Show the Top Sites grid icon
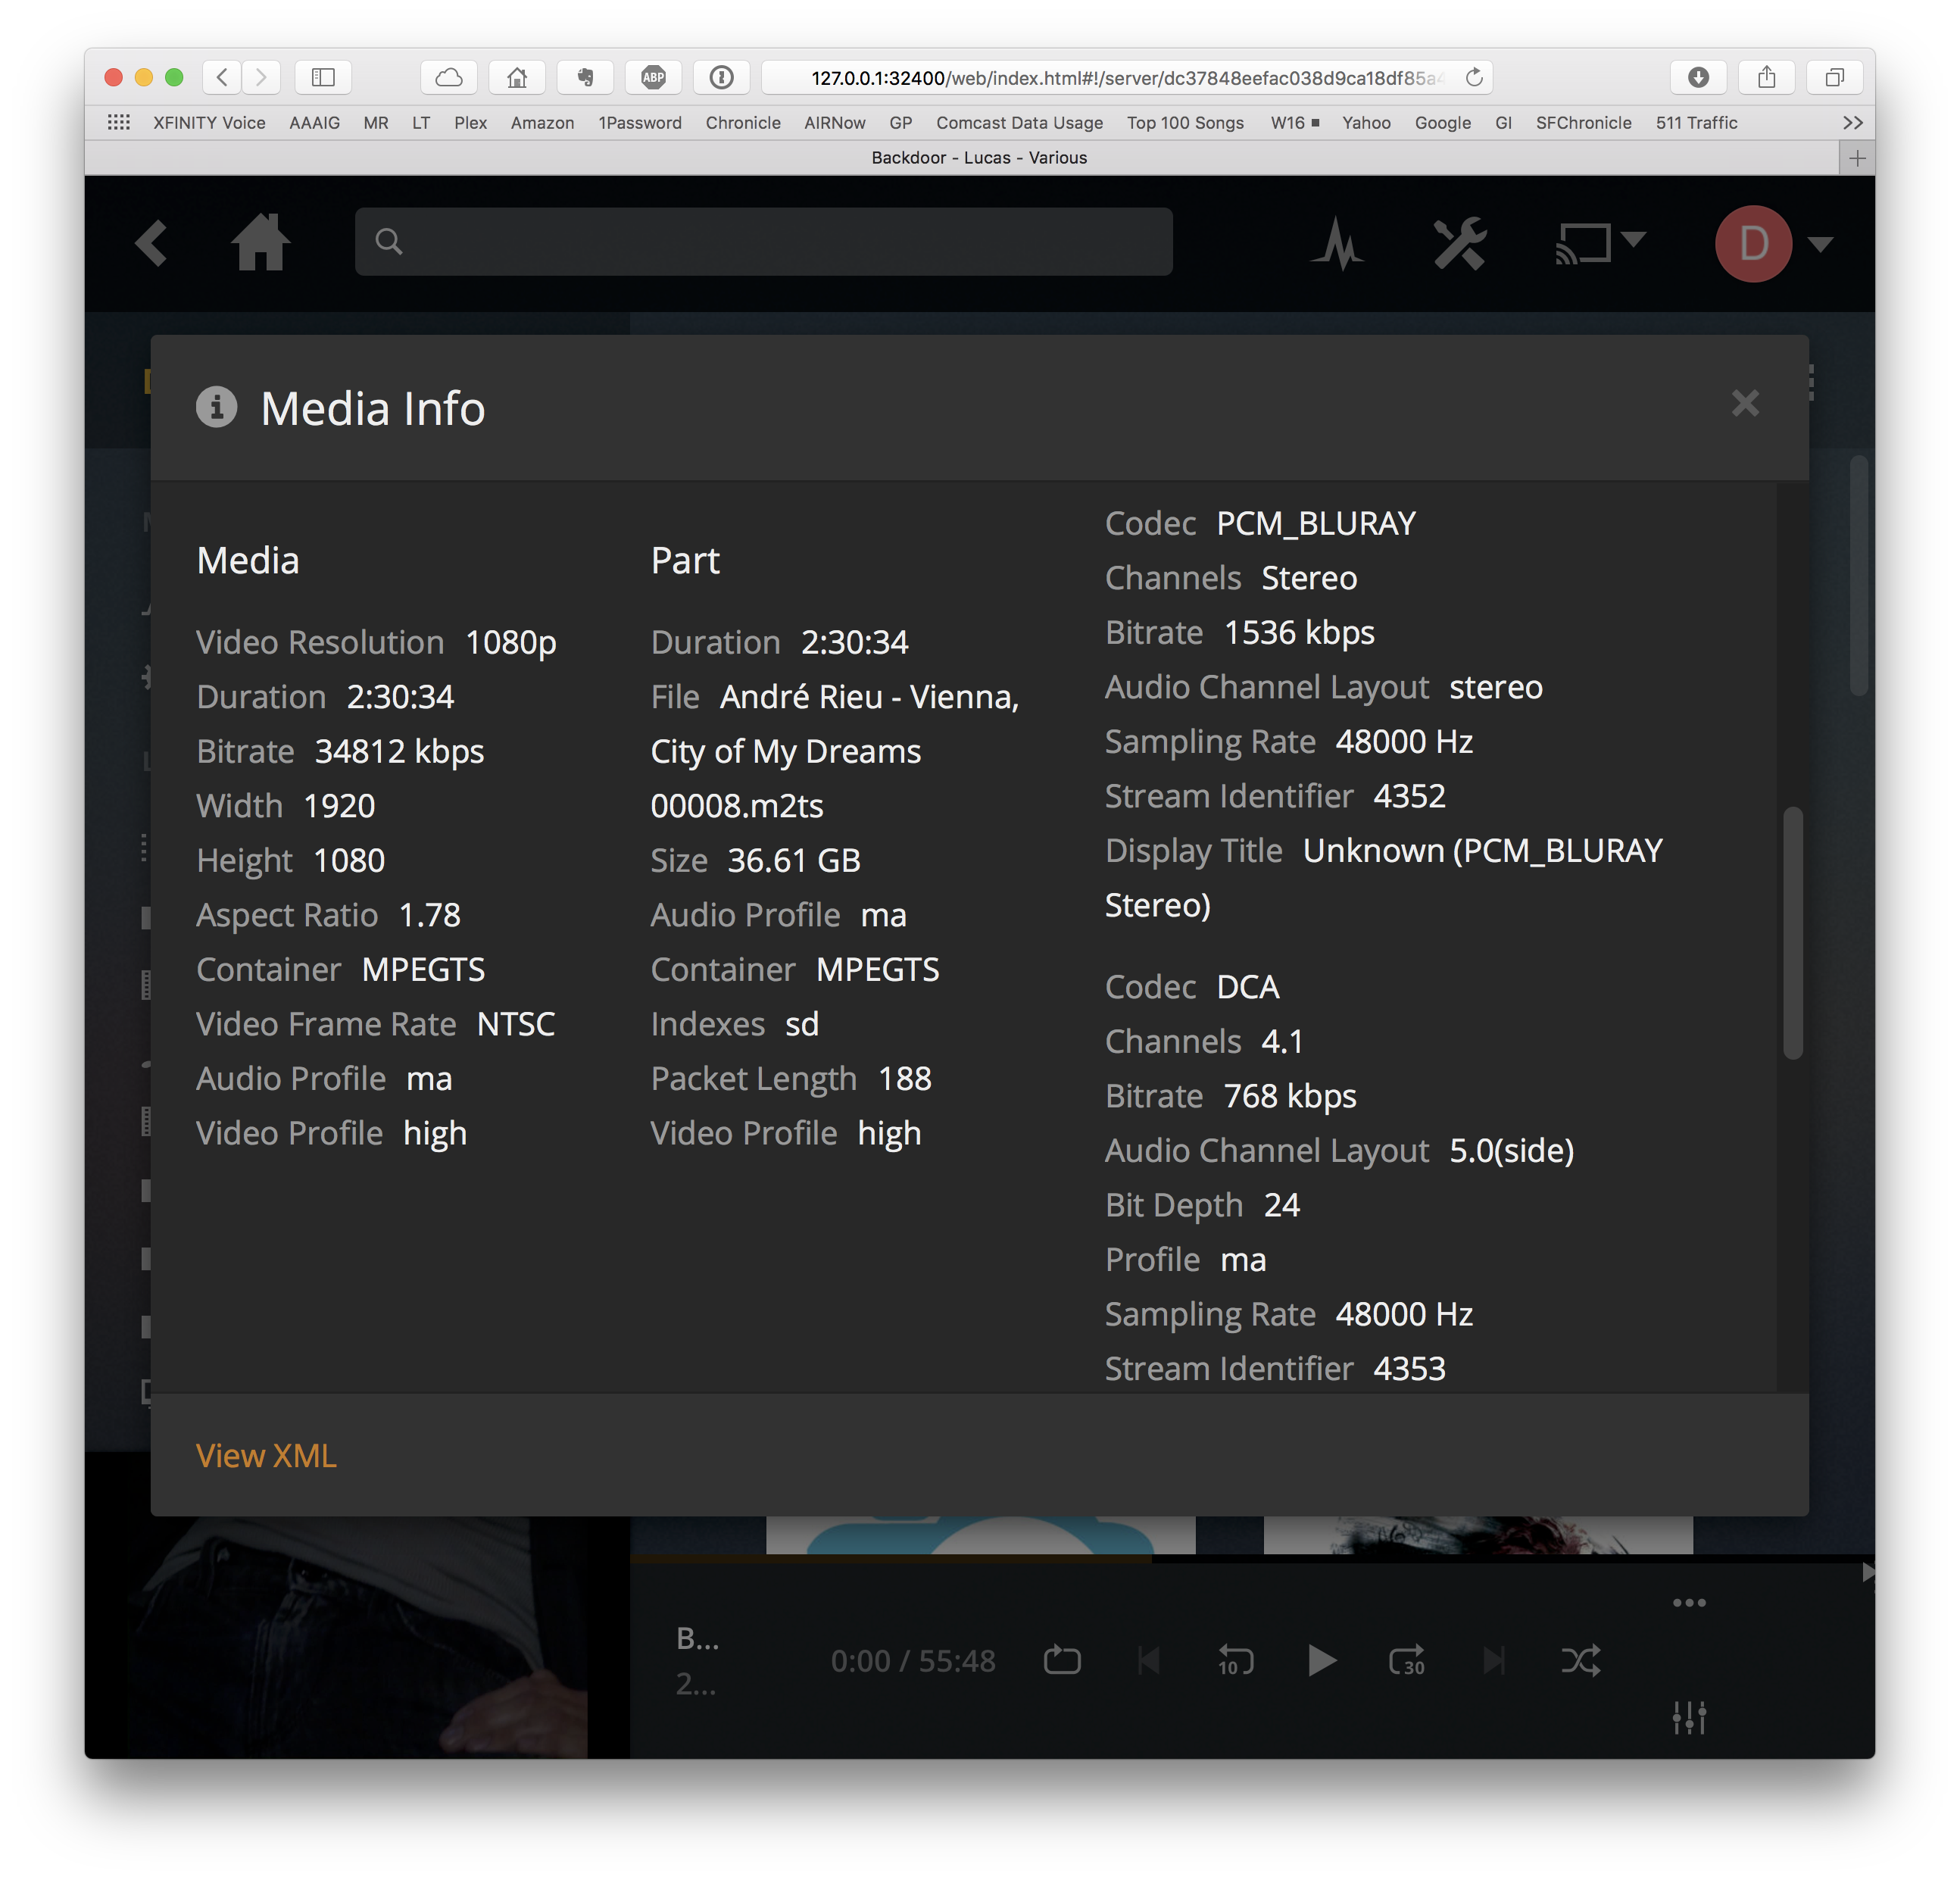 [x=119, y=122]
